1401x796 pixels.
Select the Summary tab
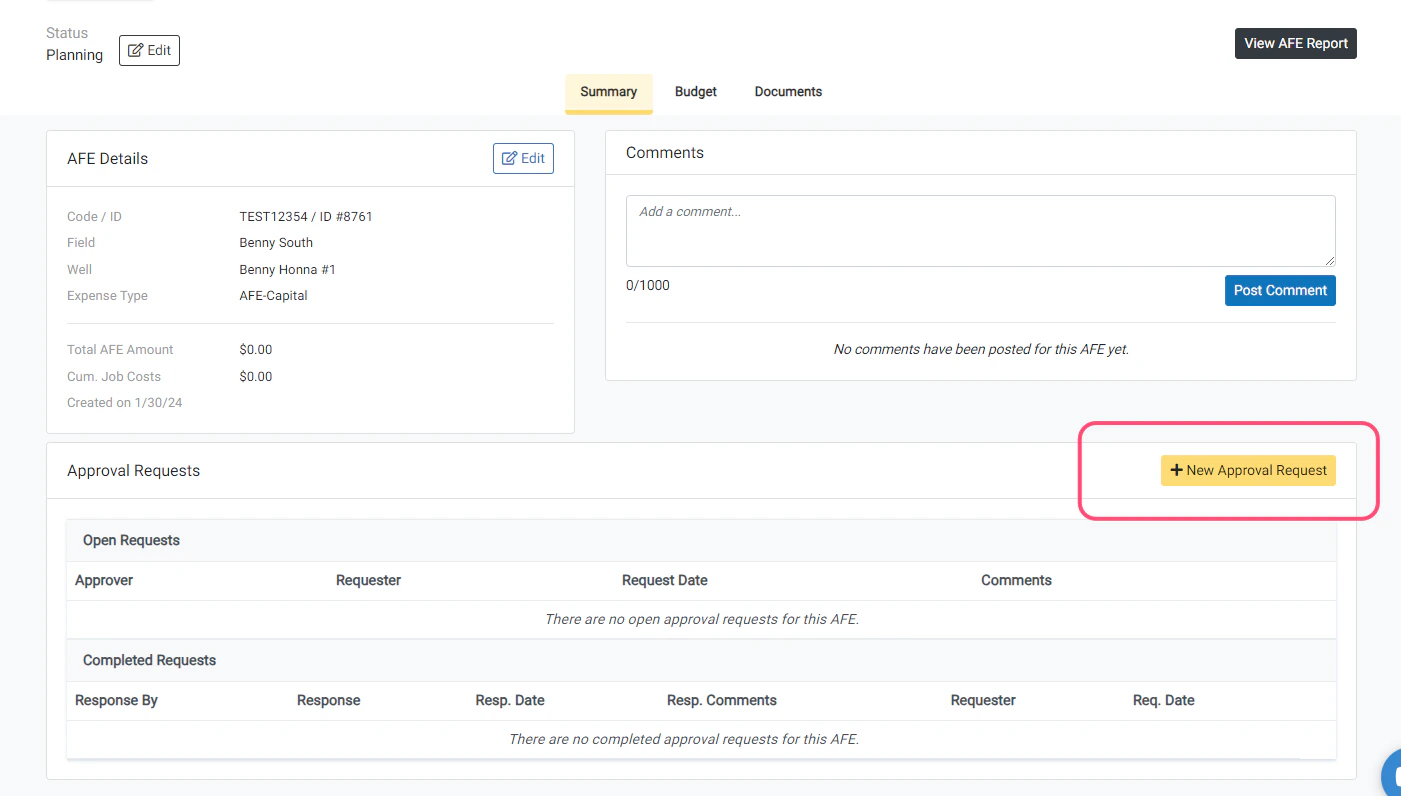tap(608, 91)
